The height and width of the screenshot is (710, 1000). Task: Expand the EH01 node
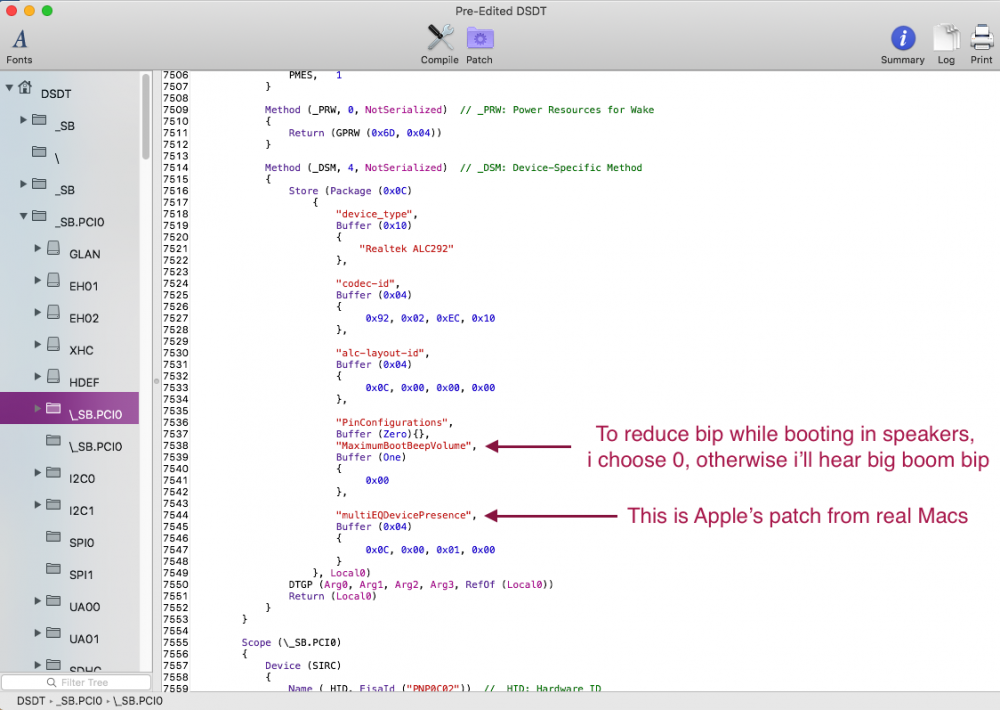pos(38,279)
